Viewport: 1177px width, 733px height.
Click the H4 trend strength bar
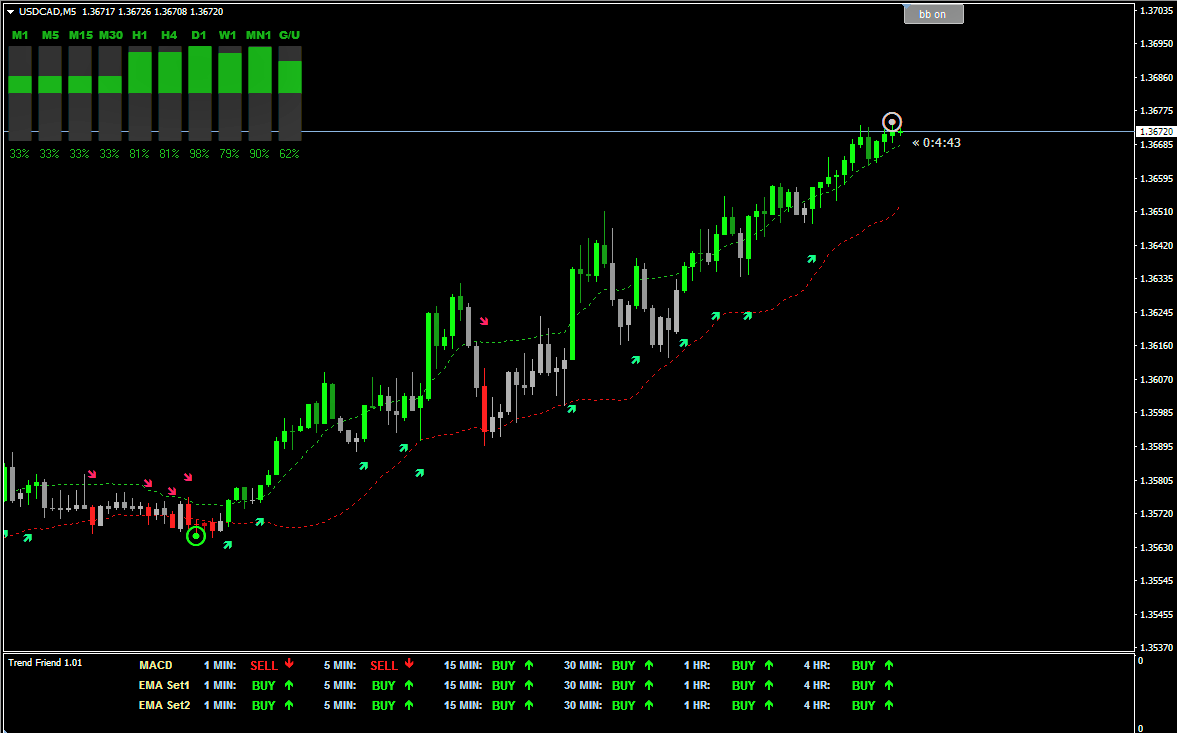pos(170,93)
